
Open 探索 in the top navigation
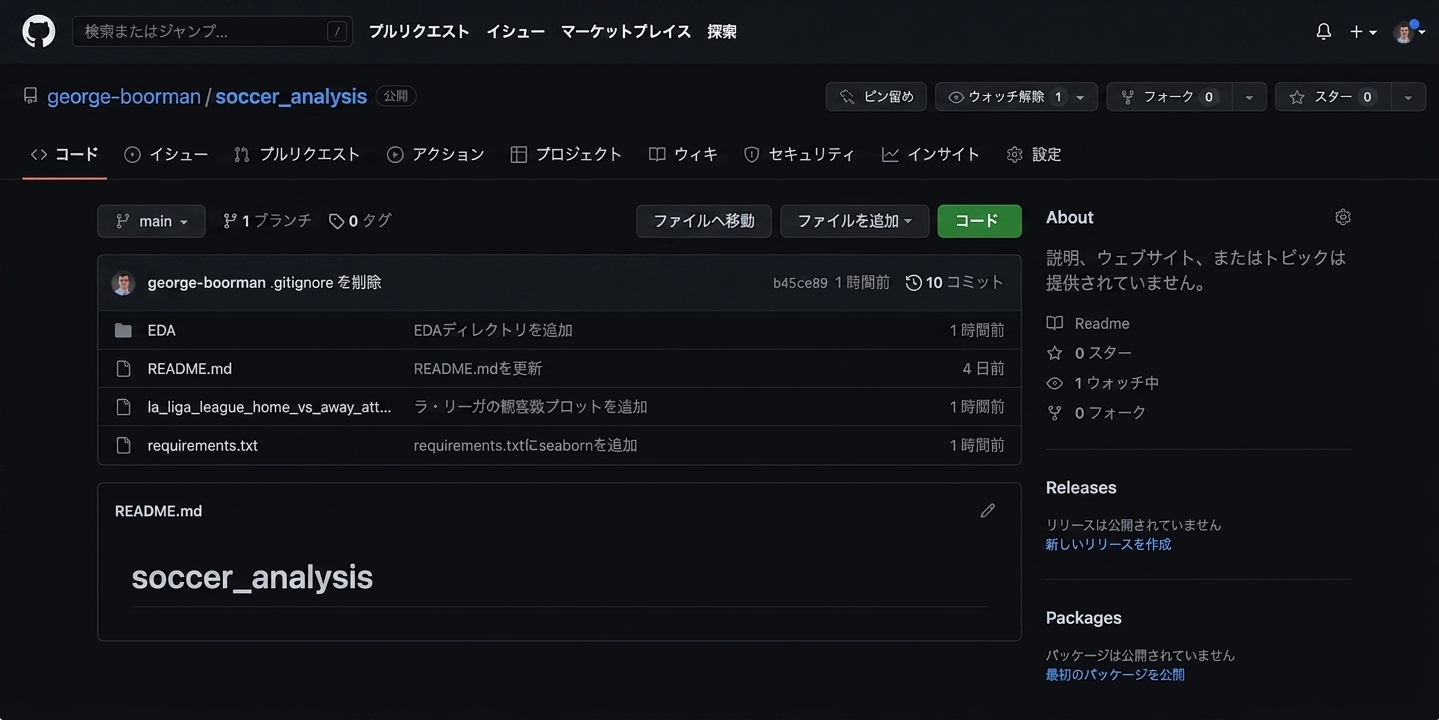click(x=722, y=31)
